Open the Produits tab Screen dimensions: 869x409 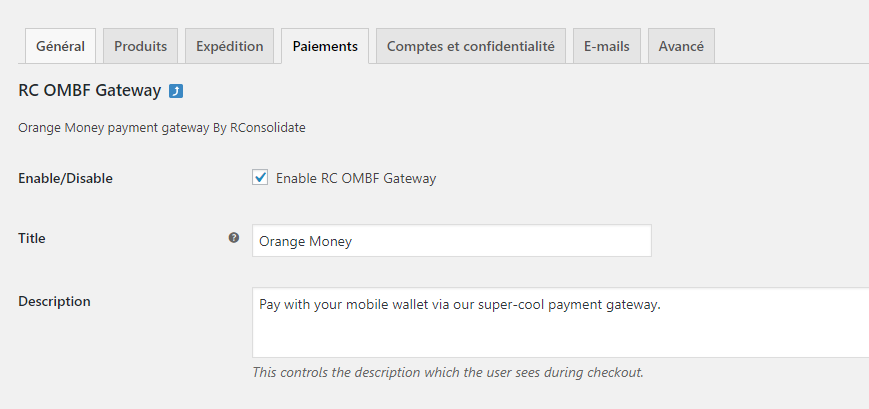tap(140, 46)
